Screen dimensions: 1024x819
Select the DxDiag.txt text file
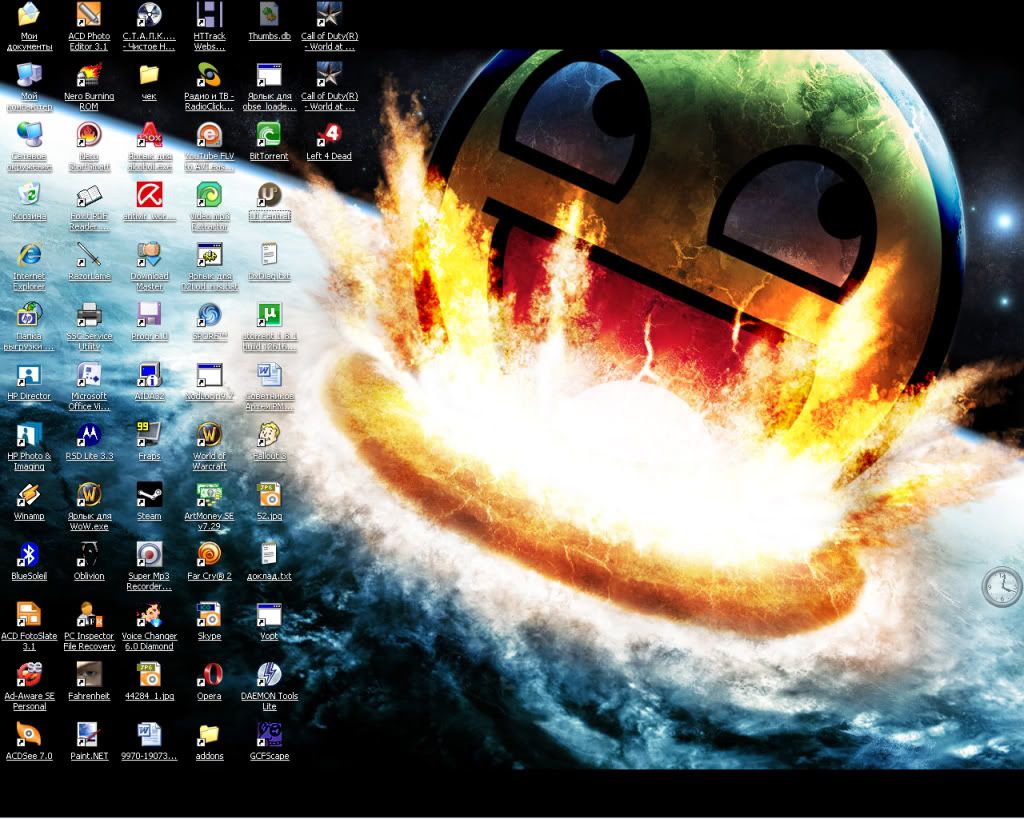269,255
